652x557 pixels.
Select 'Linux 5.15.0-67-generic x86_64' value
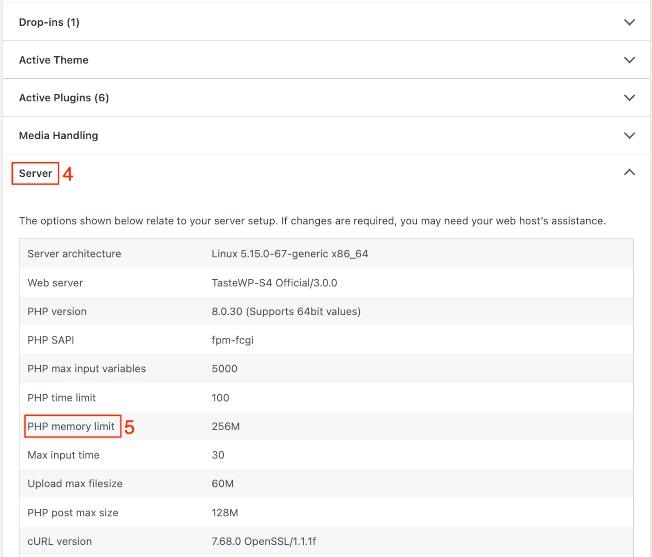point(290,254)
